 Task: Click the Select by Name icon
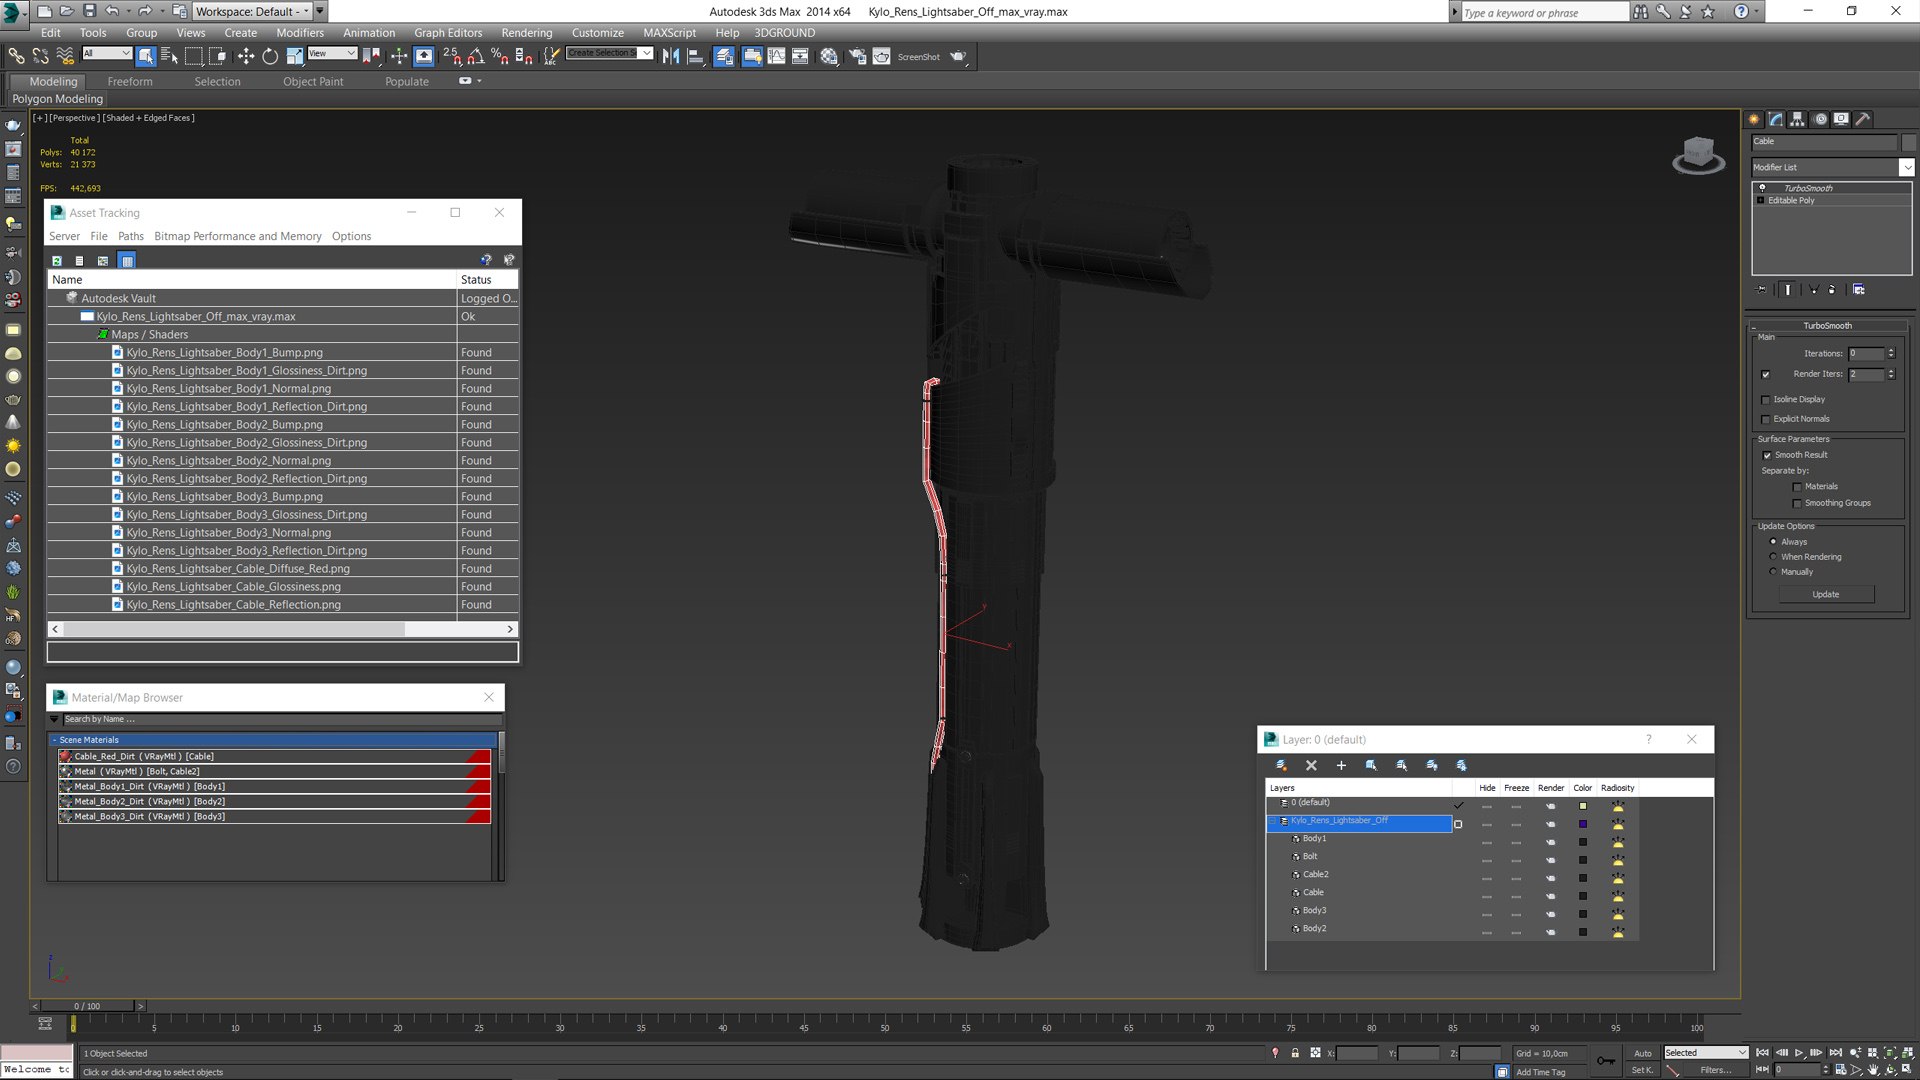(x=169, y=56)
